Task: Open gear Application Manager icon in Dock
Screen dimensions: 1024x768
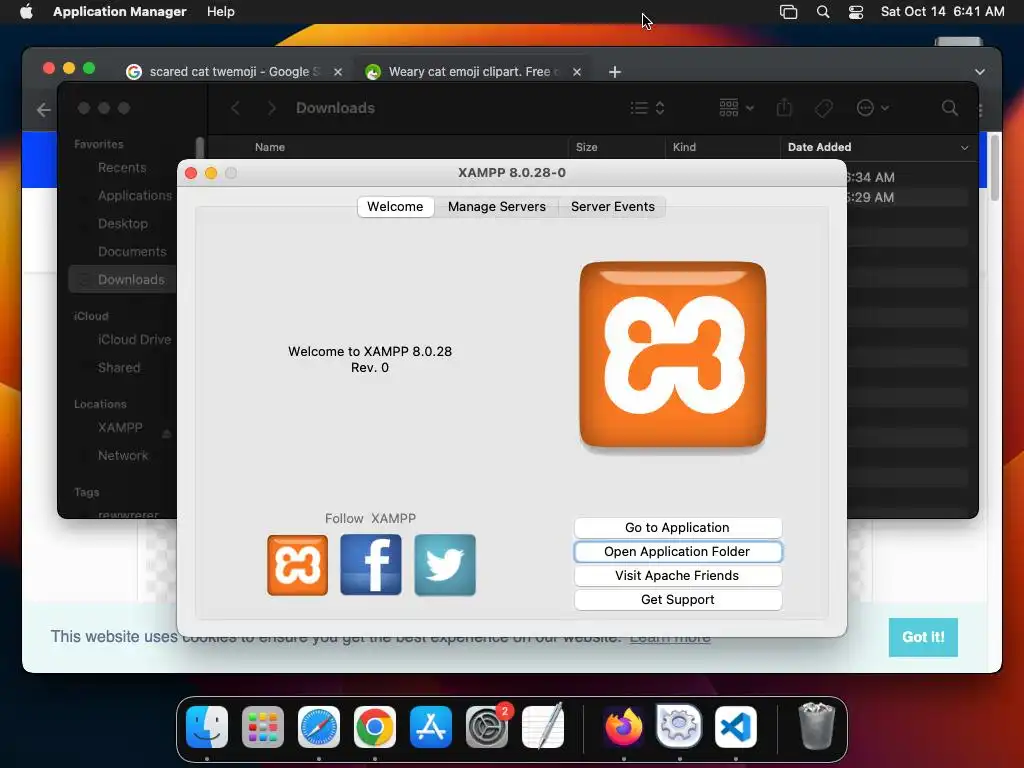Action: (679, 727)
